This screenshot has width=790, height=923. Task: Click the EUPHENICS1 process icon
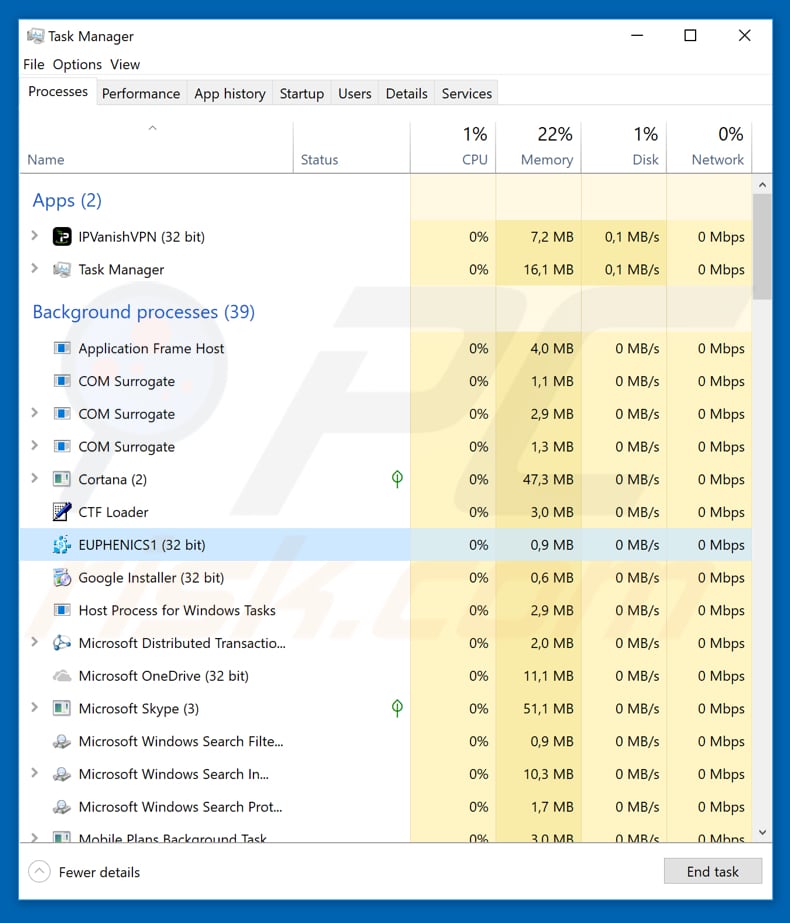[62, 545]
